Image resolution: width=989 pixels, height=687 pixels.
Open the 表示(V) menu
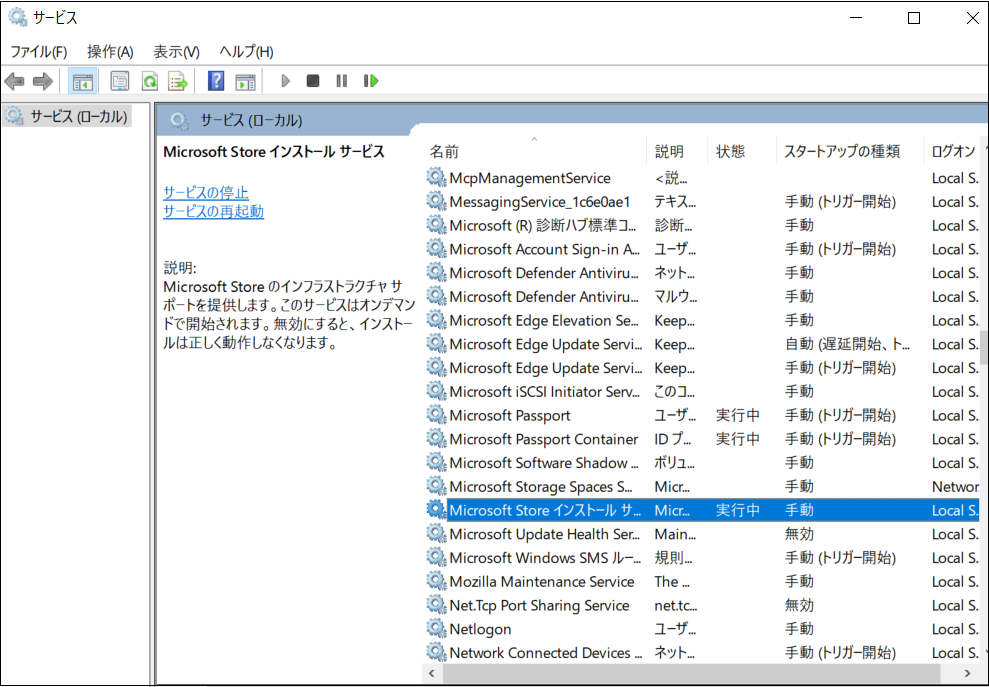tap(177, 52)
